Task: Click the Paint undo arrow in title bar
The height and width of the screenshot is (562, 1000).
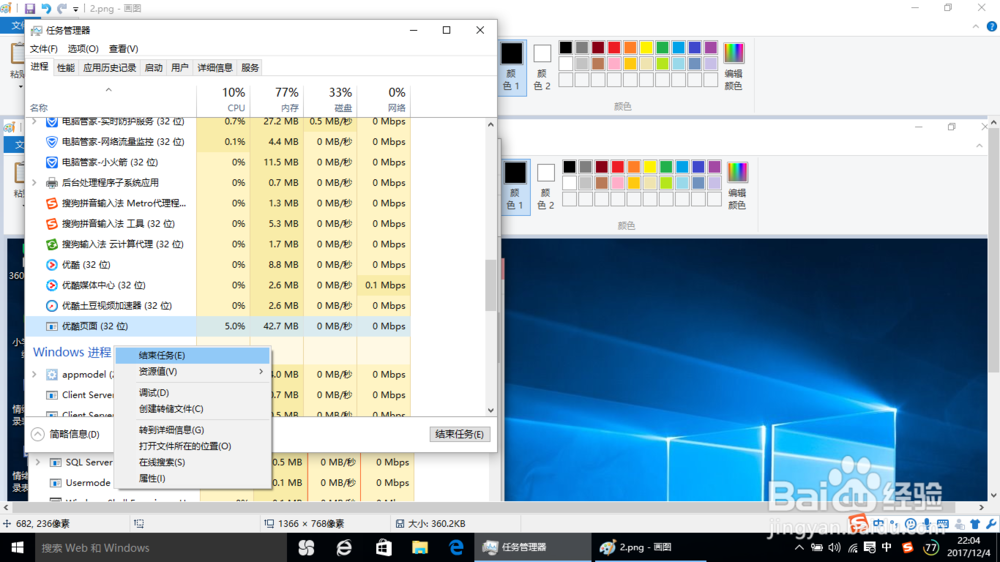Action: click(46, 8)
